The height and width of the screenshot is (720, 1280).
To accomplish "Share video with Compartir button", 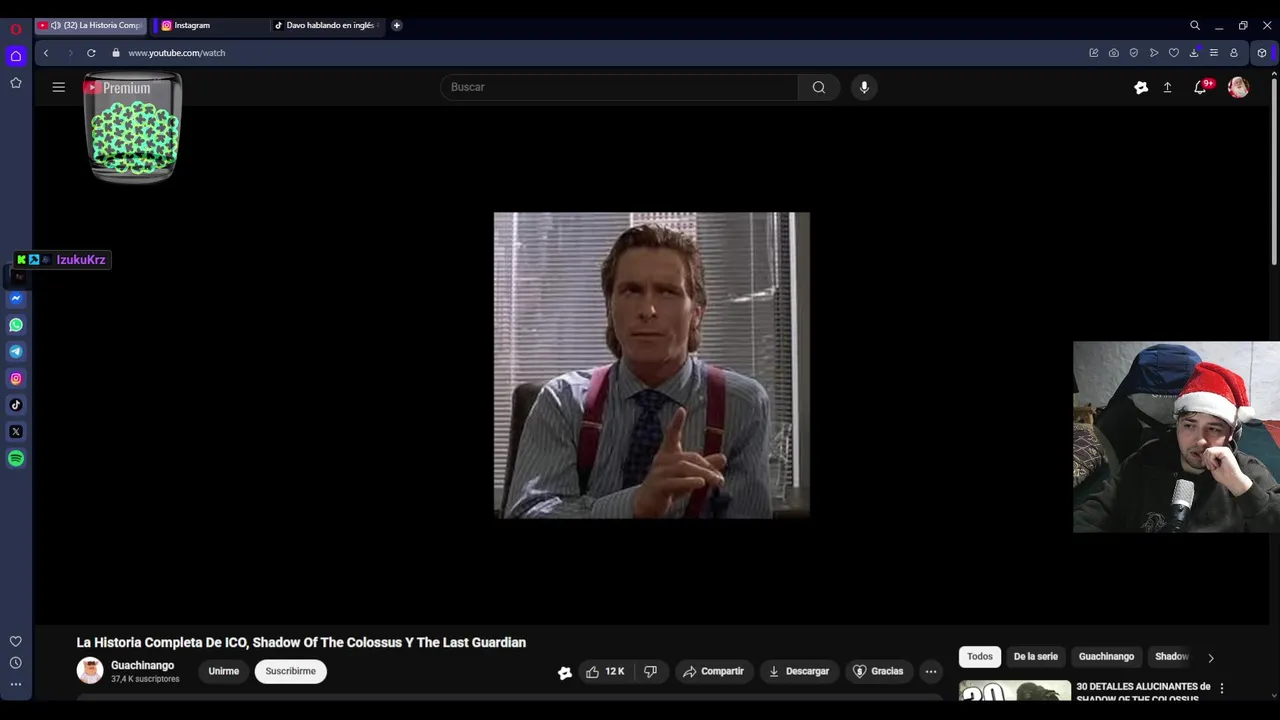I will coord(713,671).
